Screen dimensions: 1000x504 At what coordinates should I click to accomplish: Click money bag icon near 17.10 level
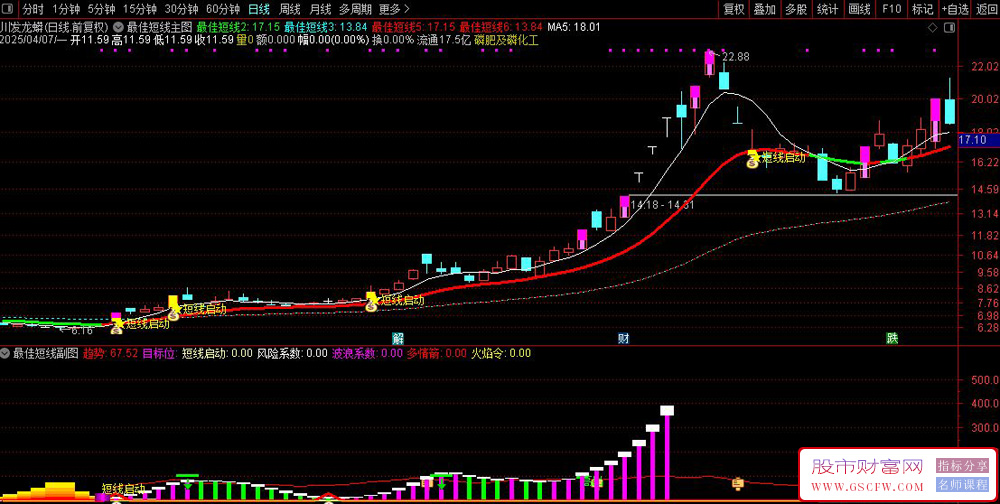click(x=753, y=161)
